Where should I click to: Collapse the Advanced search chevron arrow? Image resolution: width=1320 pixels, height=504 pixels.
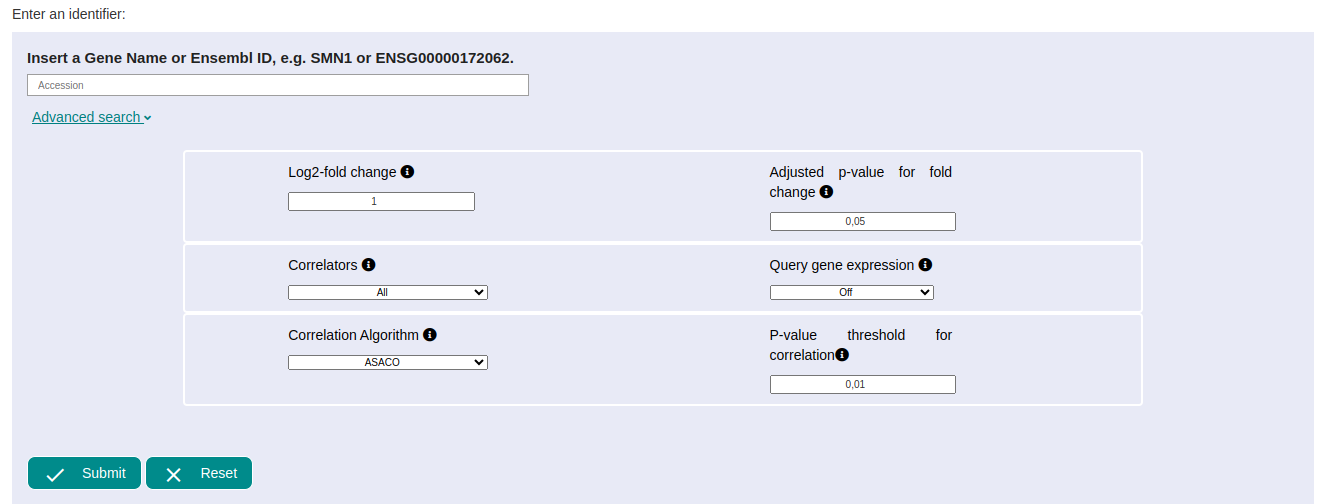click(148, 118)
